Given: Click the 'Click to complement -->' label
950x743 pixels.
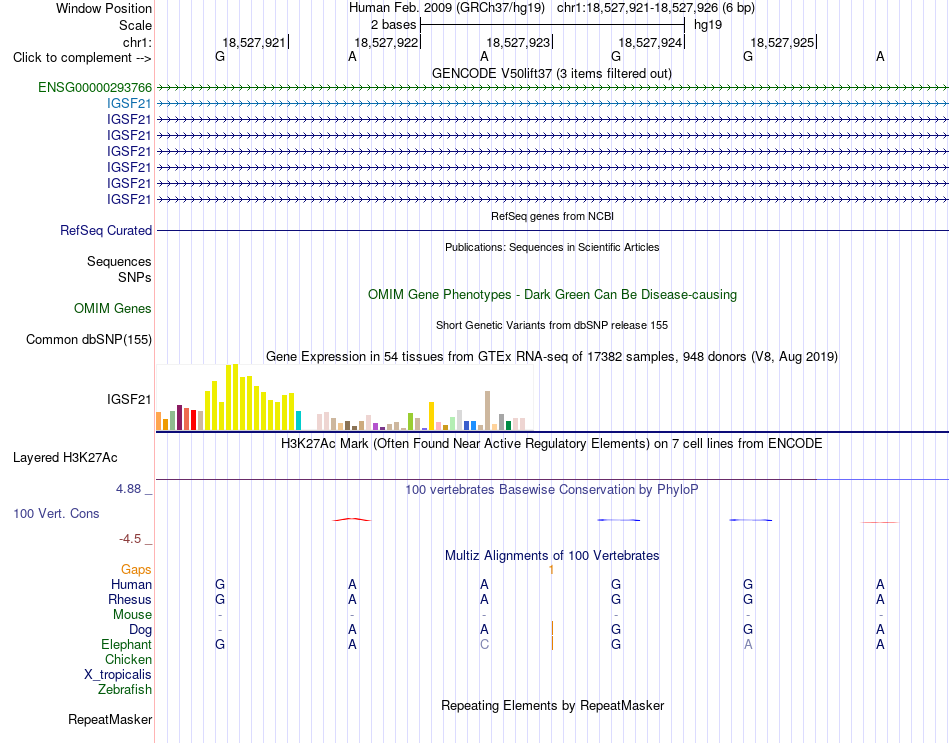Looking at the screenshot, I should pyautogui.click(x=82, y=58).
